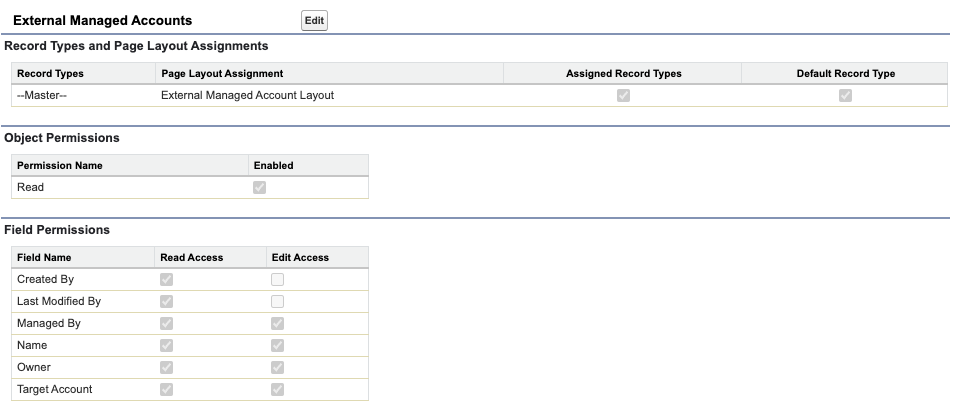Click the Page Layout Assignment column header

(x=222, y=74)
